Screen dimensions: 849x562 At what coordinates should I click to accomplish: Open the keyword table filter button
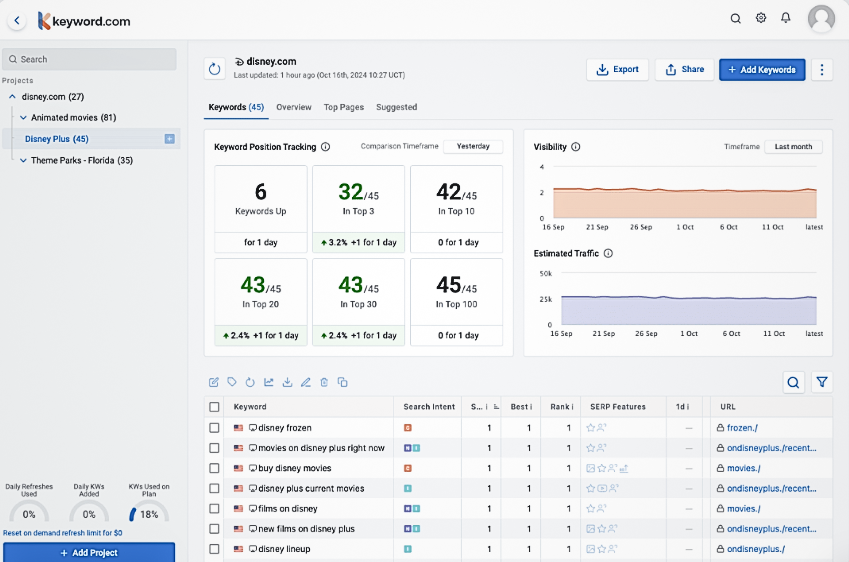822,382
